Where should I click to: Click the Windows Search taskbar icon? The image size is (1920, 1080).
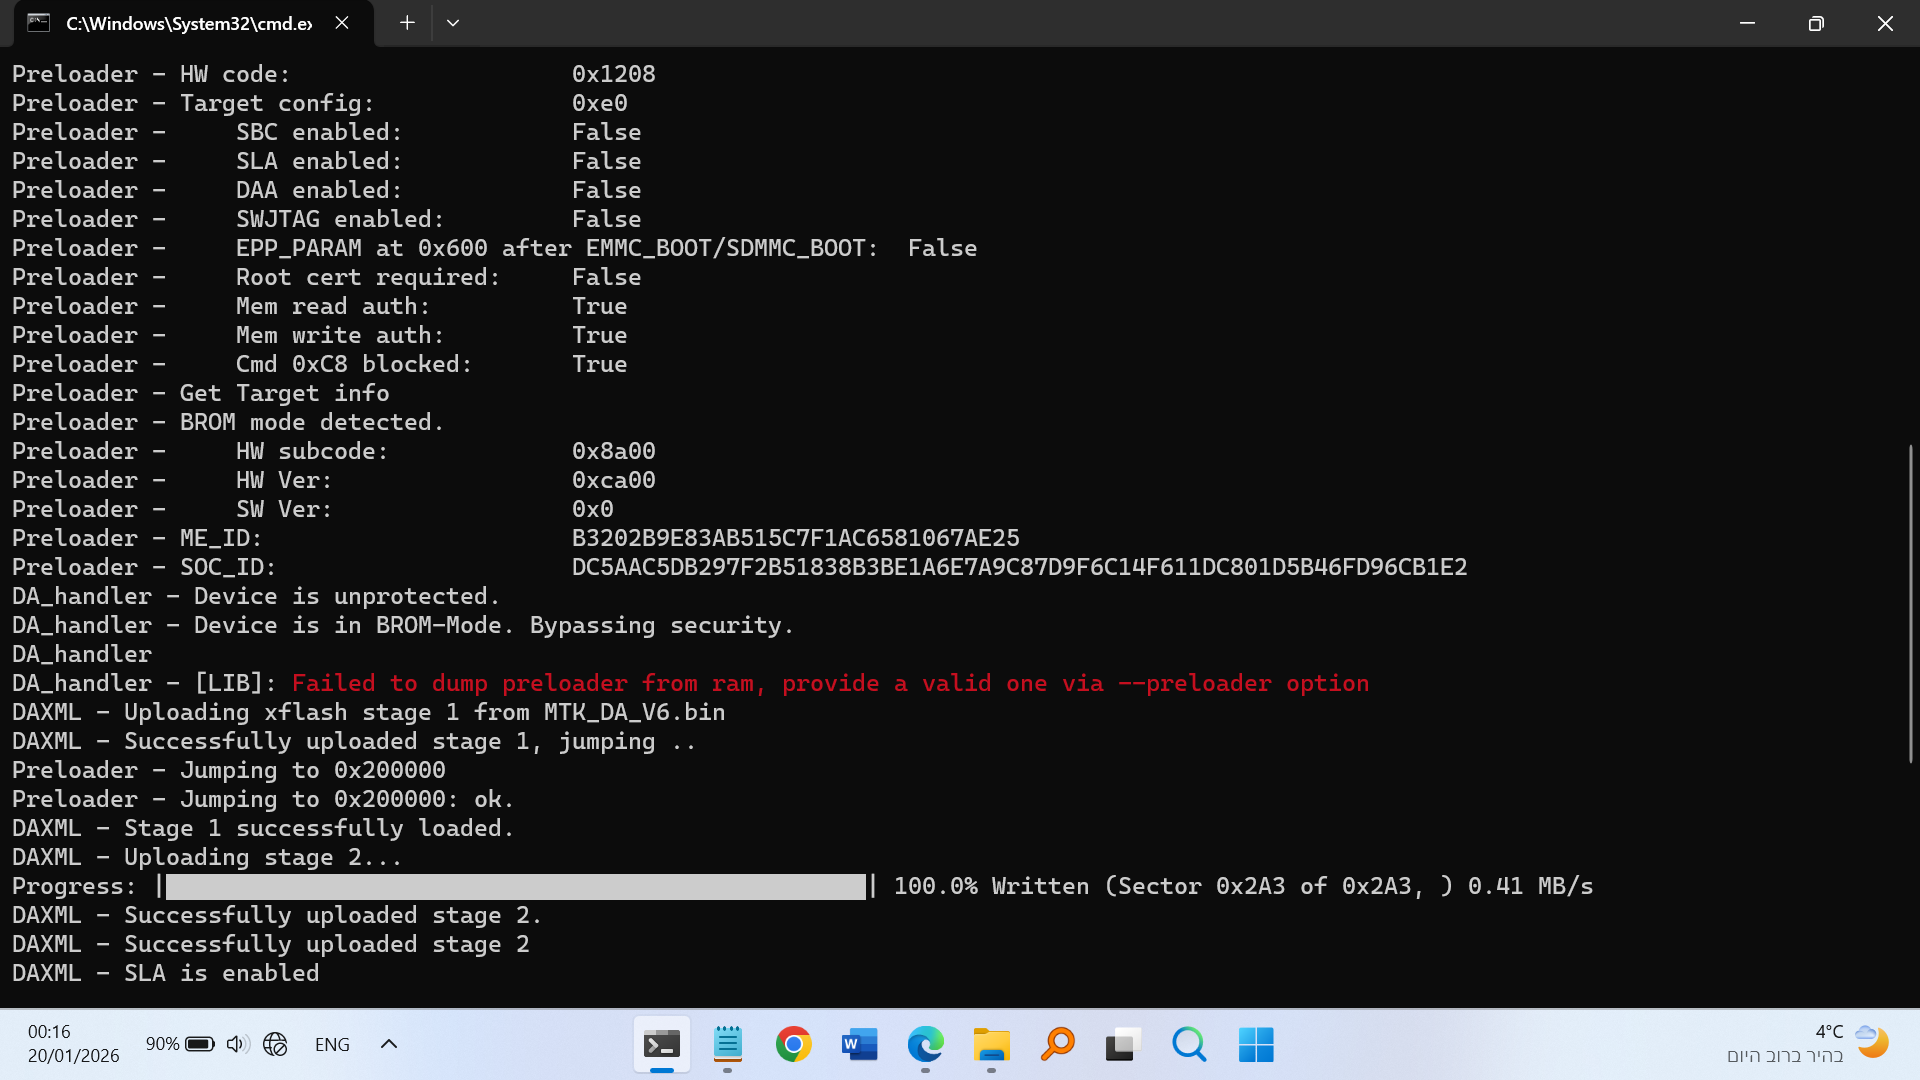pyautogui.click(x=1189, y=1045)
